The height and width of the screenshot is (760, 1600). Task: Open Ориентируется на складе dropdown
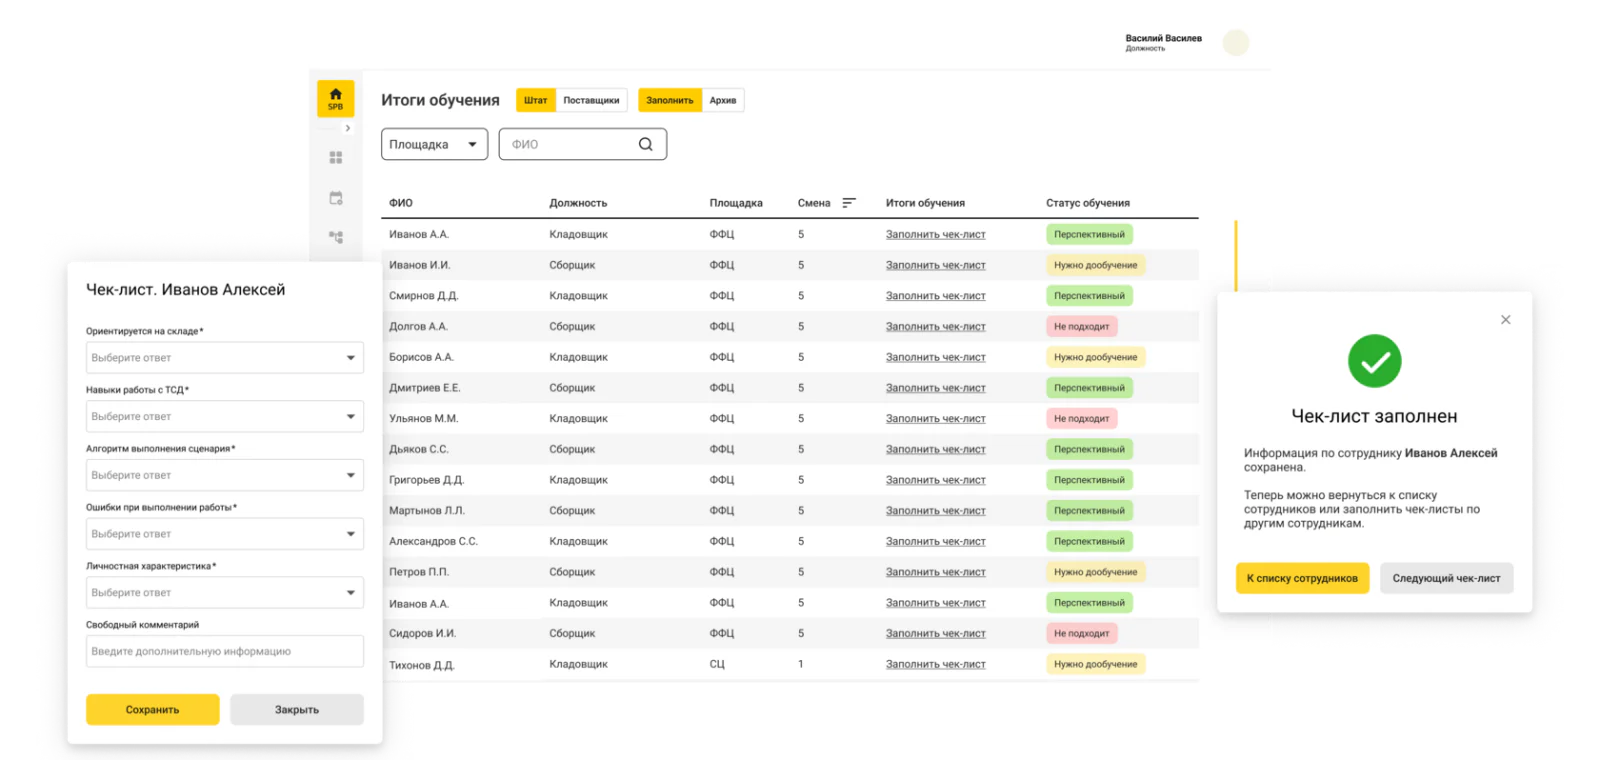(x=224, y=358)
